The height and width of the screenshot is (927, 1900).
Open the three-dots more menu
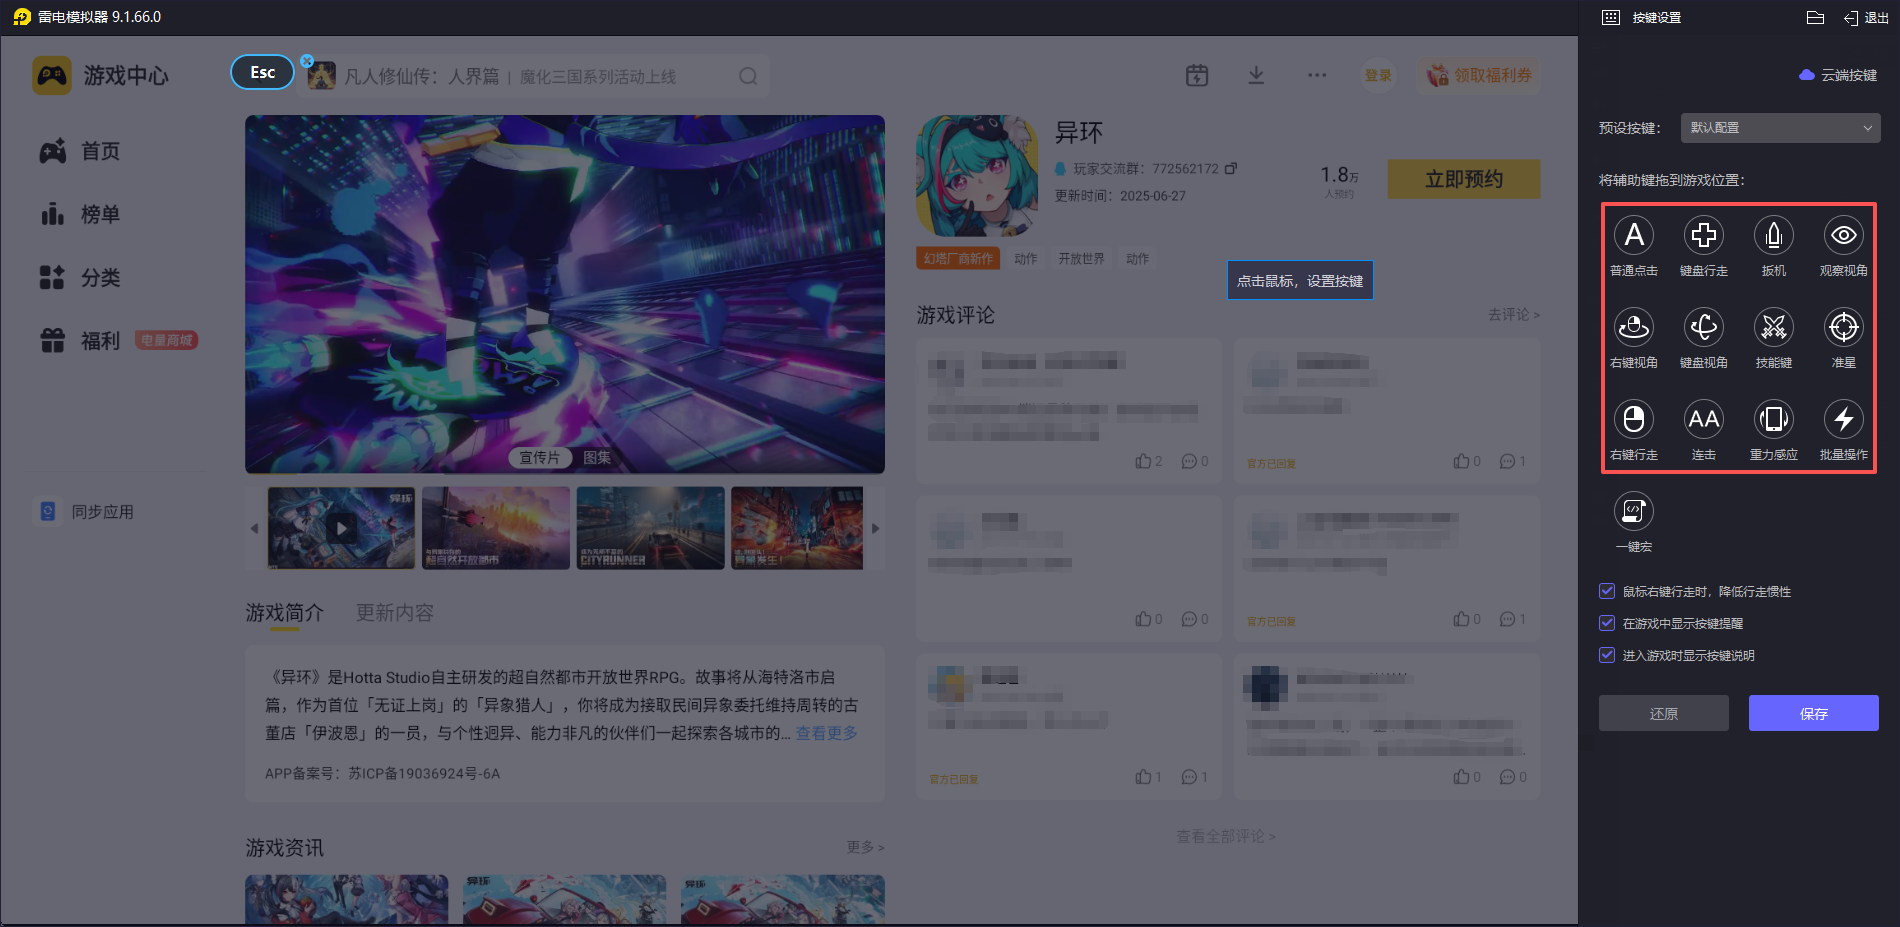(x=1317, y=75)
